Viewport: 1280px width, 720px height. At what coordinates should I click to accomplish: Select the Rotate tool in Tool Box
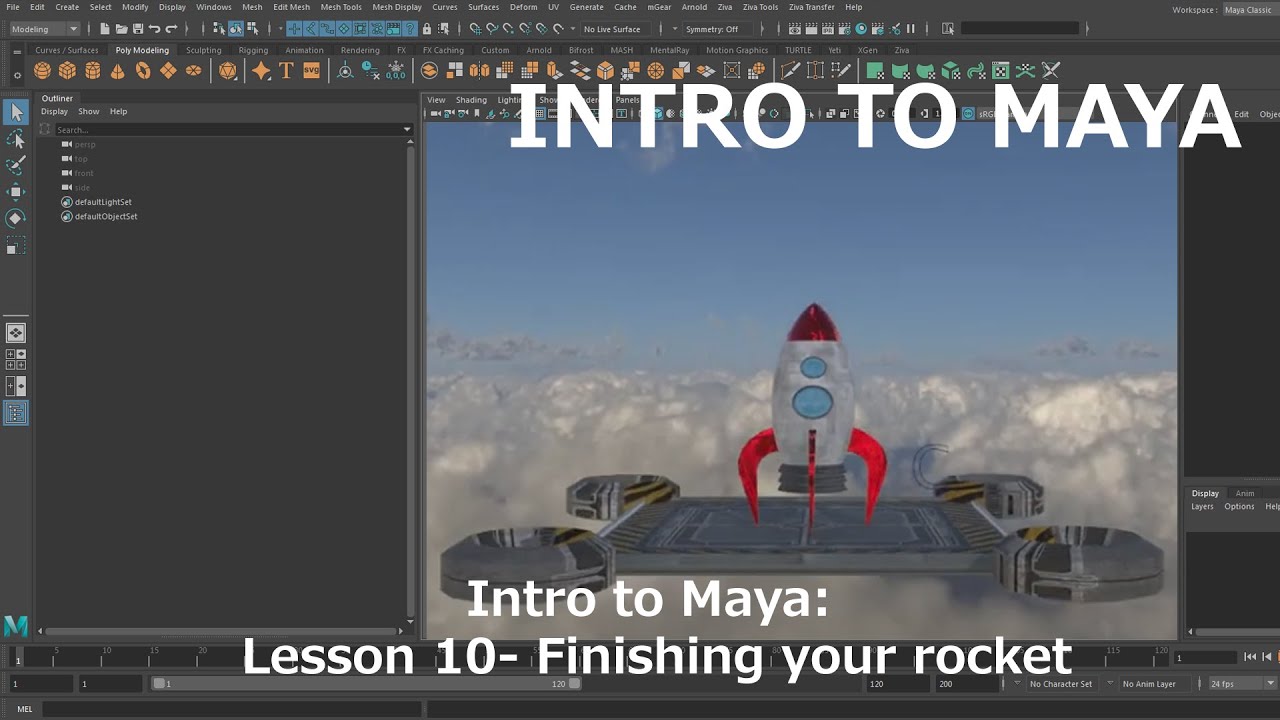click(x=16, y=217)
